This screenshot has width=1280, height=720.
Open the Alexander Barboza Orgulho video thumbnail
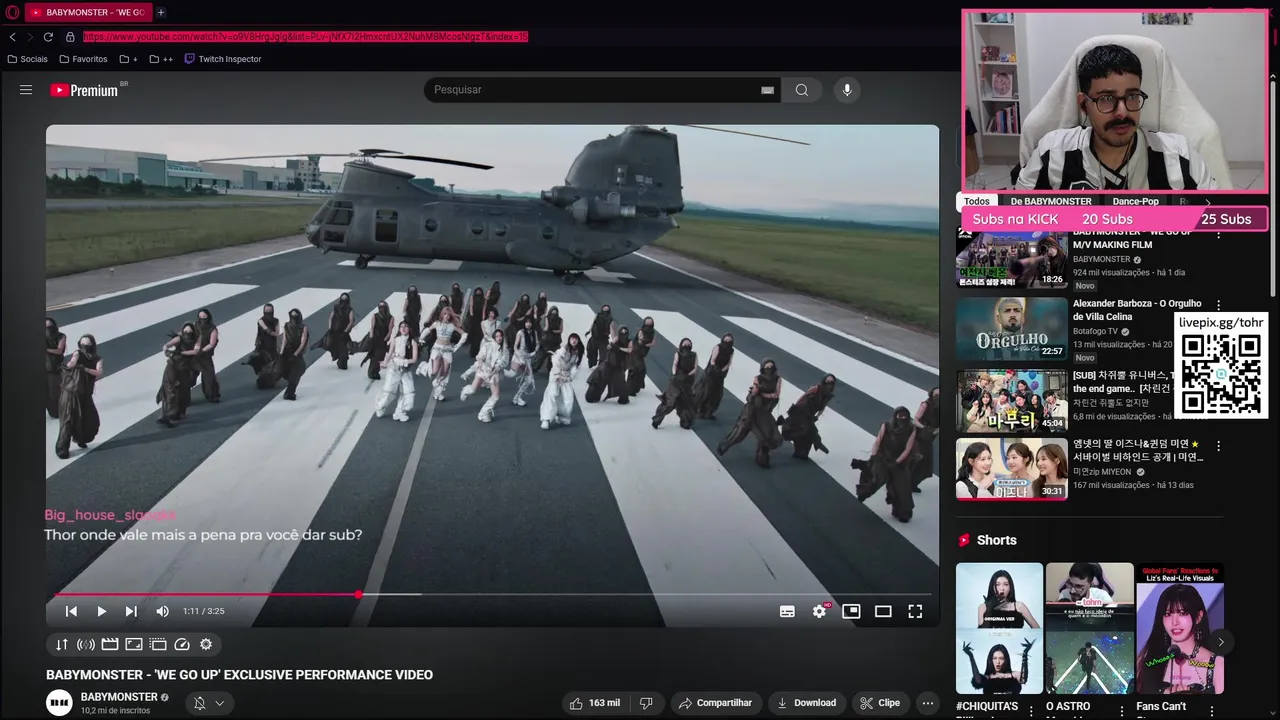(1011, 329)
